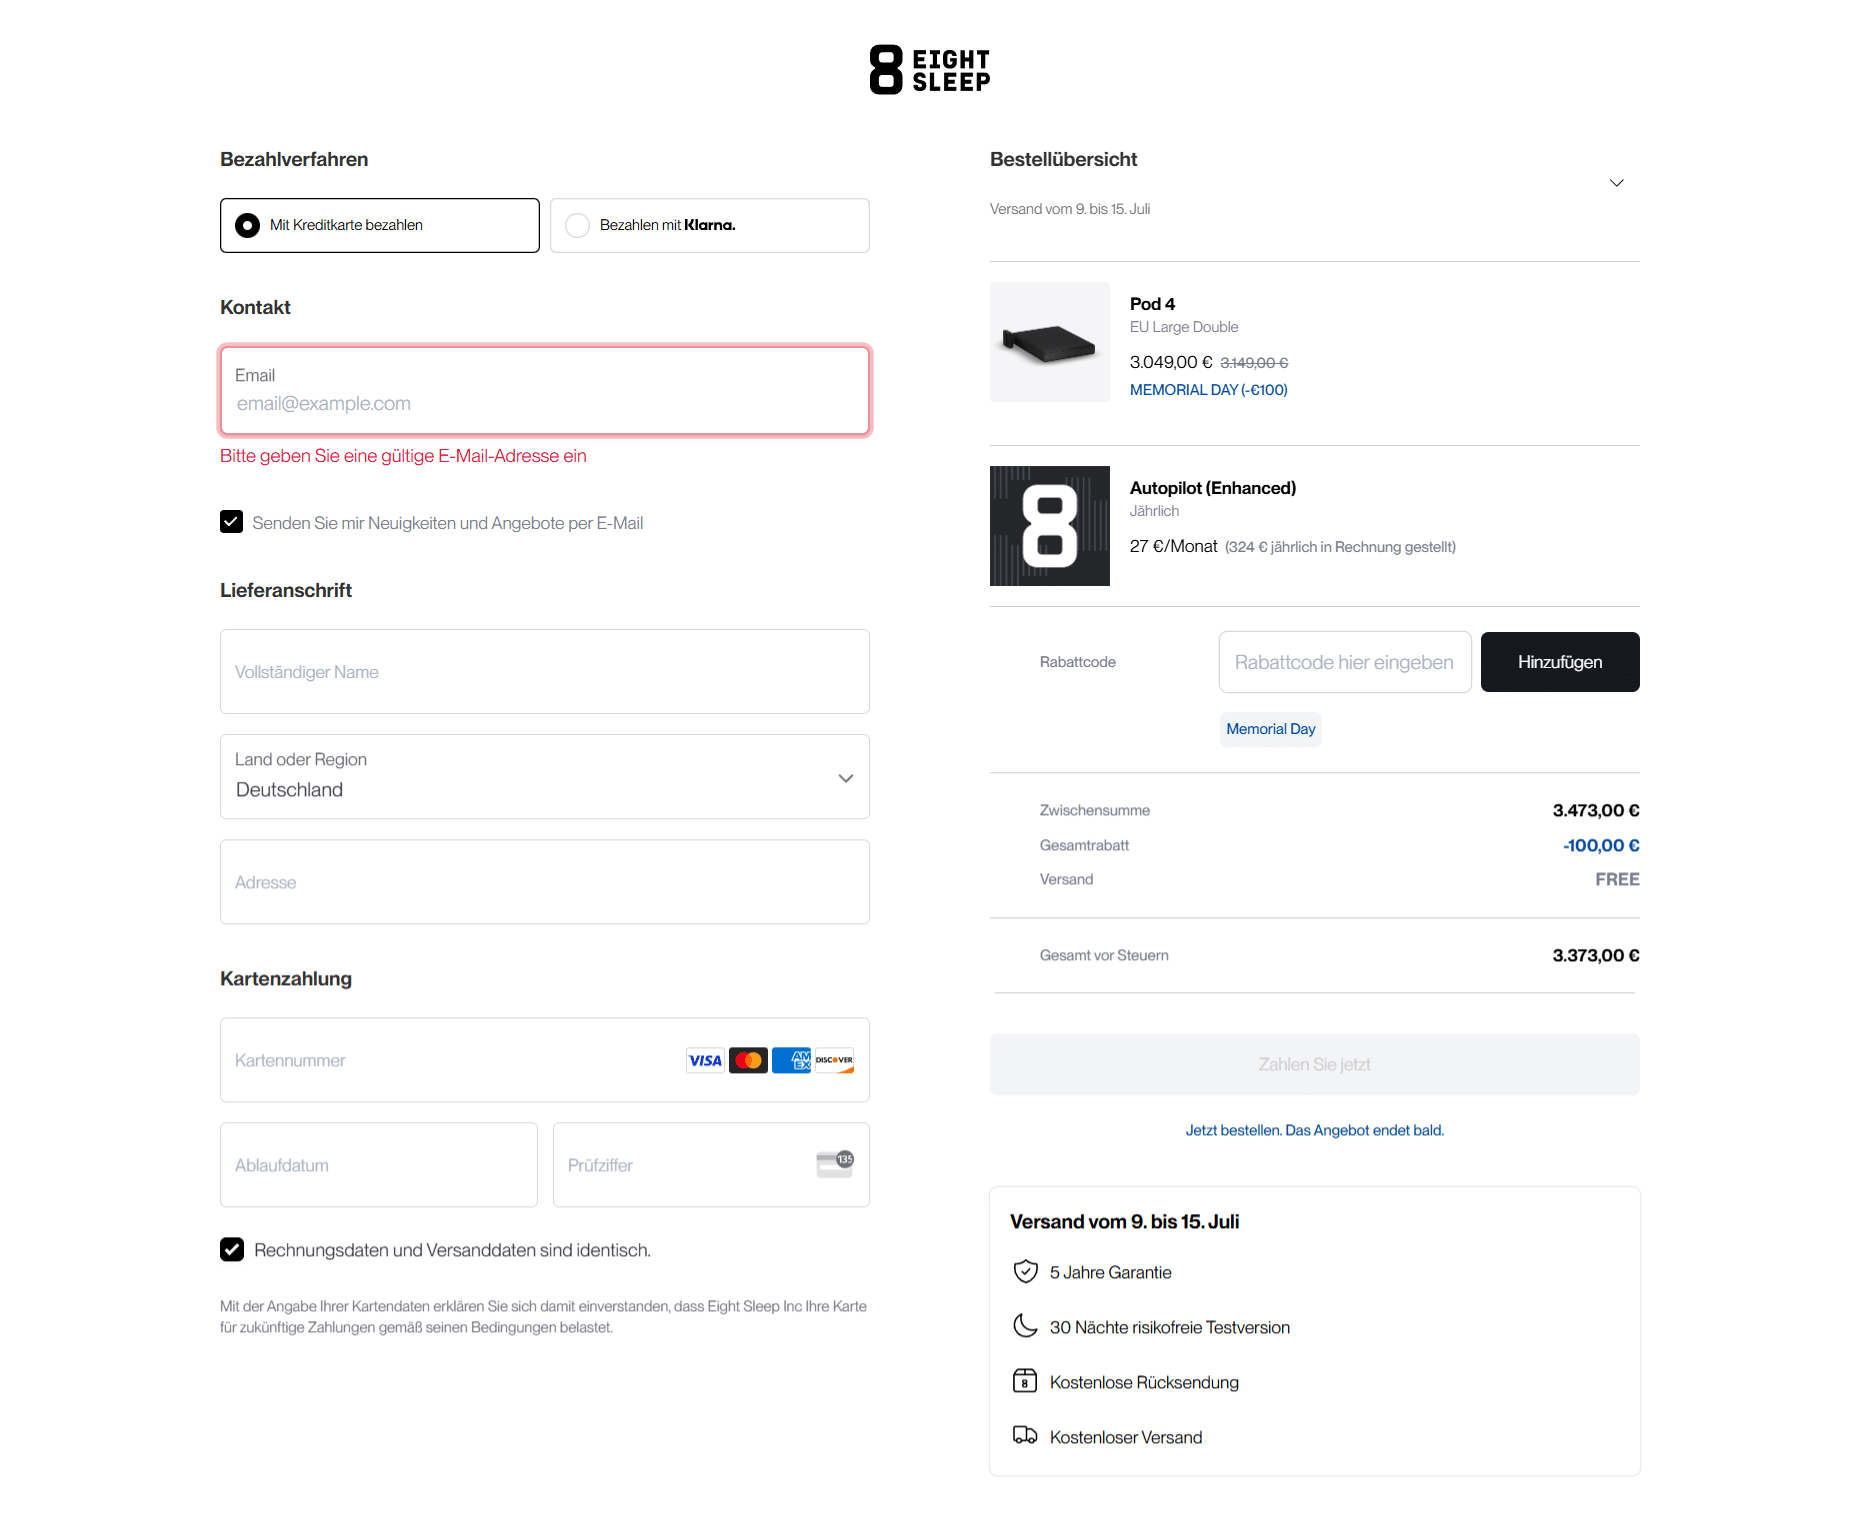1860x1515 pixels.
Task: Click the Pod 4 product thumbnail
Action: pyautogui.click(x=1049, y=342)
